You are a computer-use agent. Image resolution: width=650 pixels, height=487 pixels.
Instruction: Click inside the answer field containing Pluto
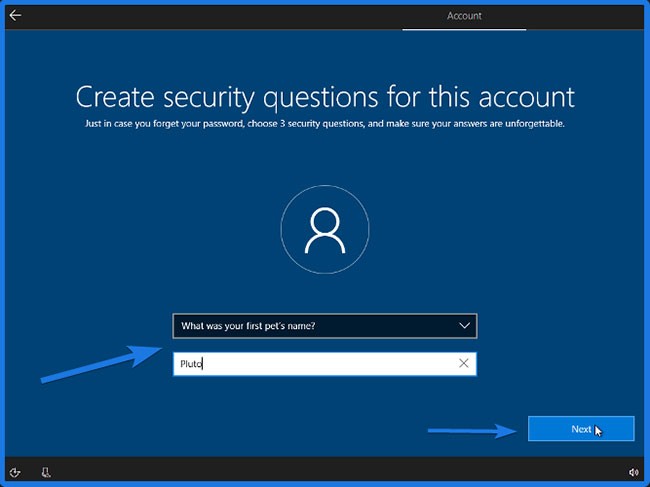tap(310, 364)
